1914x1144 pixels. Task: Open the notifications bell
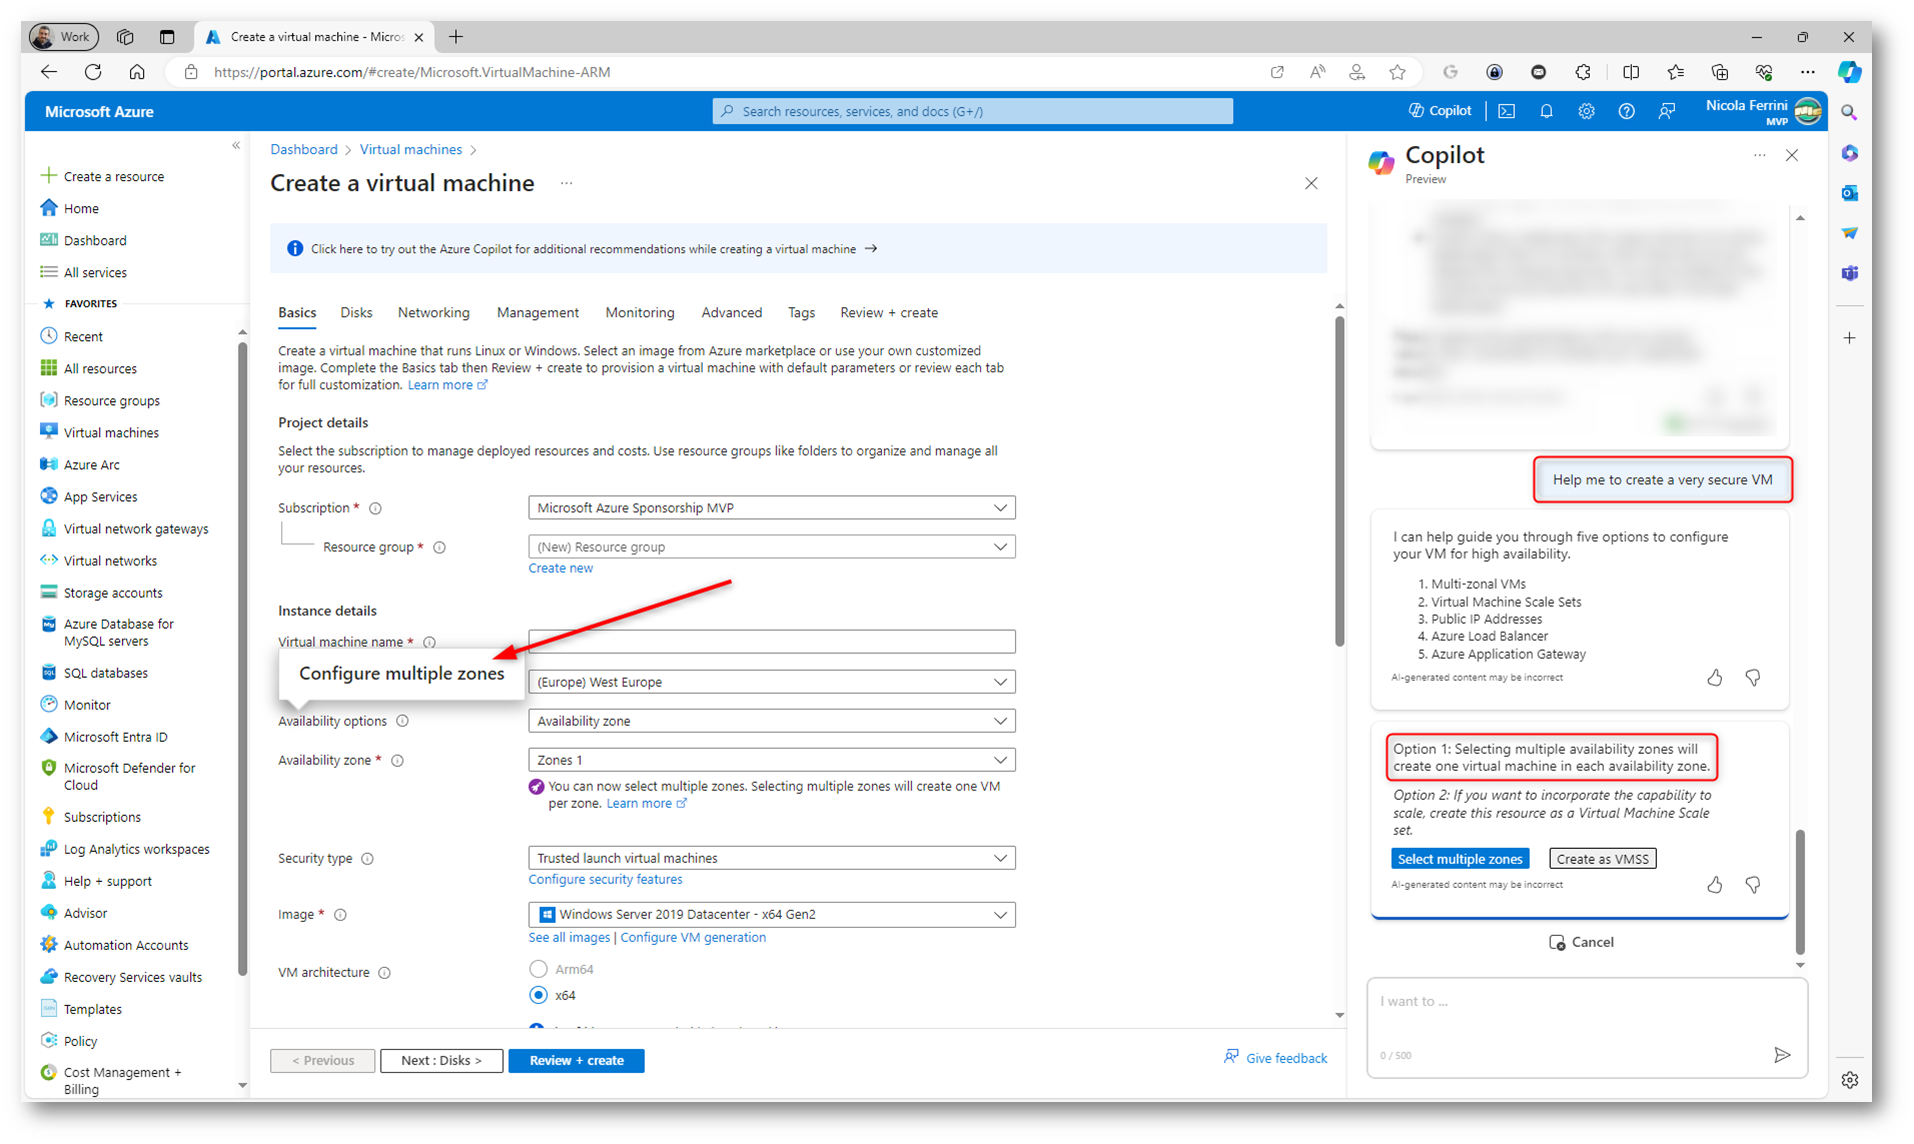coord(1546,111)
